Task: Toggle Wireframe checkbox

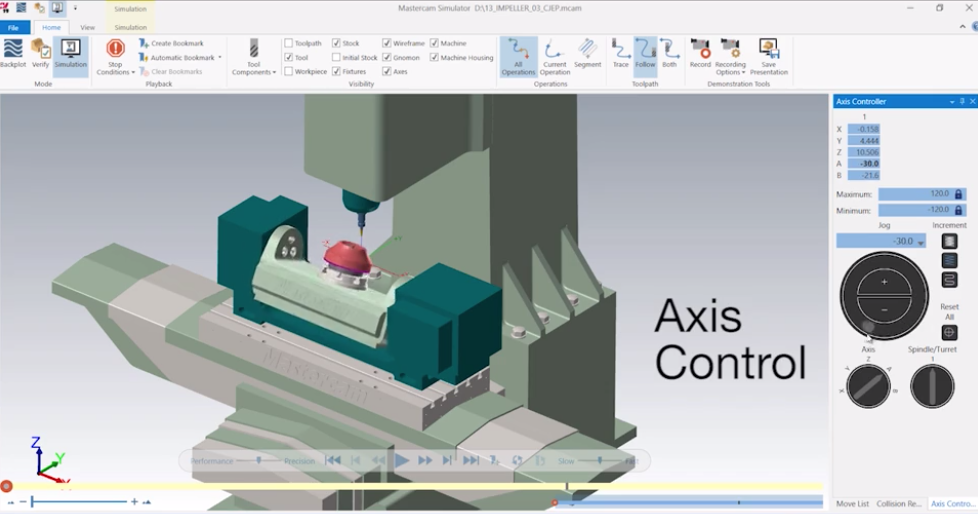Action: (x=387, y=43)
